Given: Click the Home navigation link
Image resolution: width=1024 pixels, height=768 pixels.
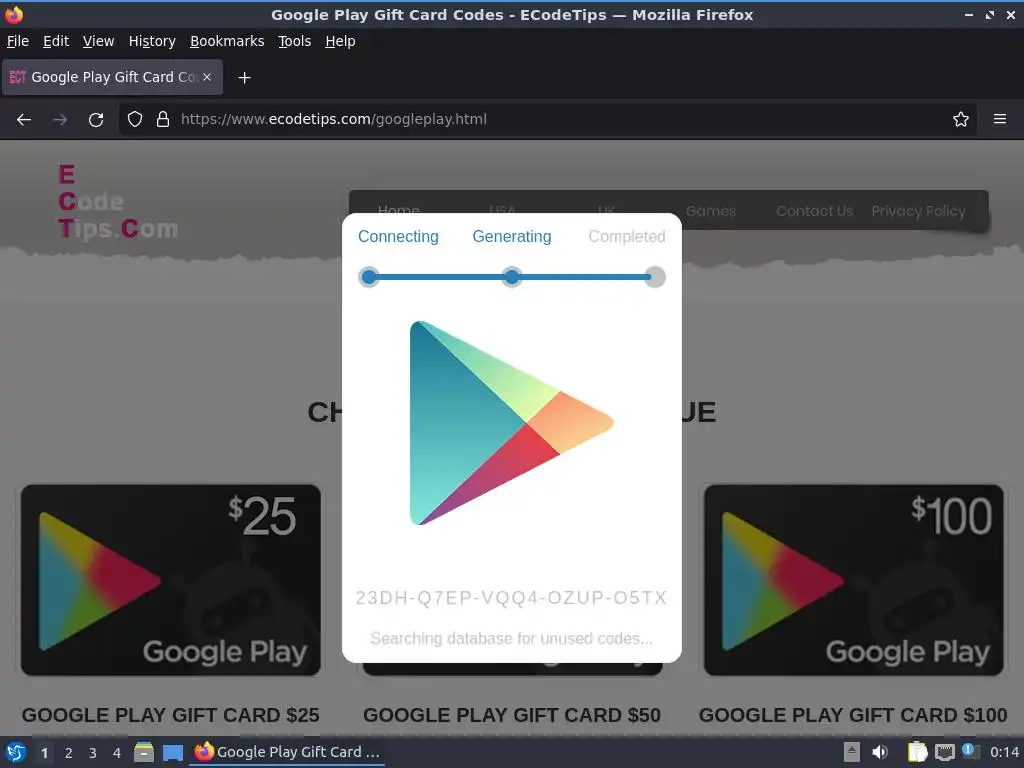Looking at the screenshot, I should pos(398,210).
